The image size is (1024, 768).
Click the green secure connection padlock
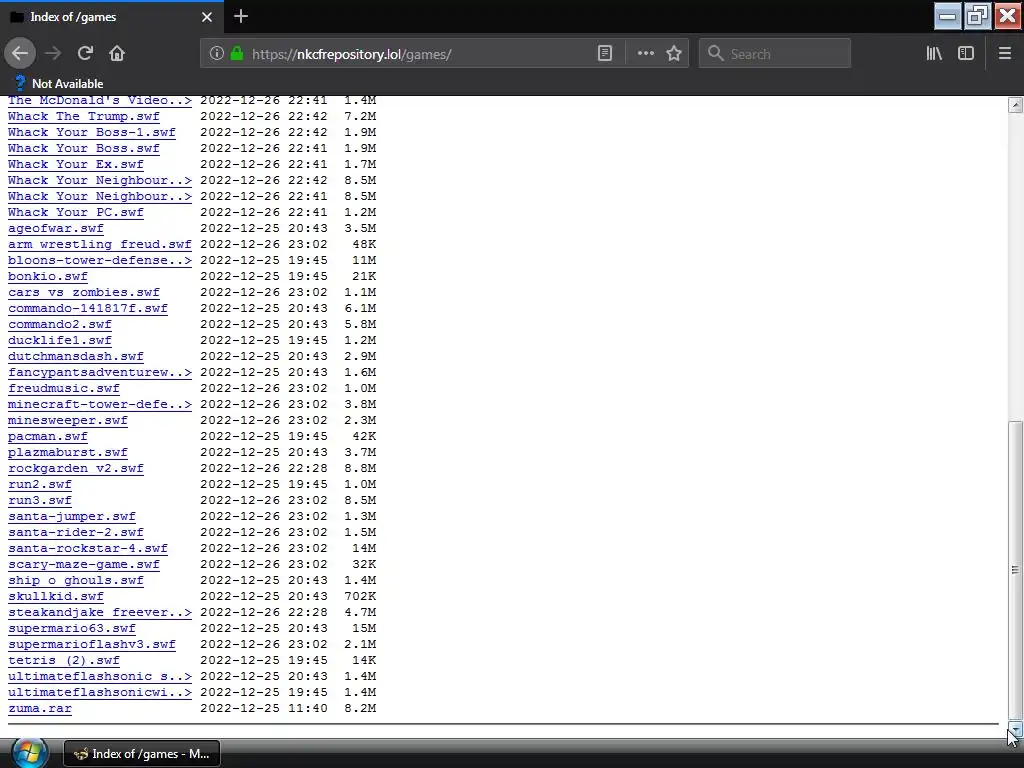click(x=237, y=54)
